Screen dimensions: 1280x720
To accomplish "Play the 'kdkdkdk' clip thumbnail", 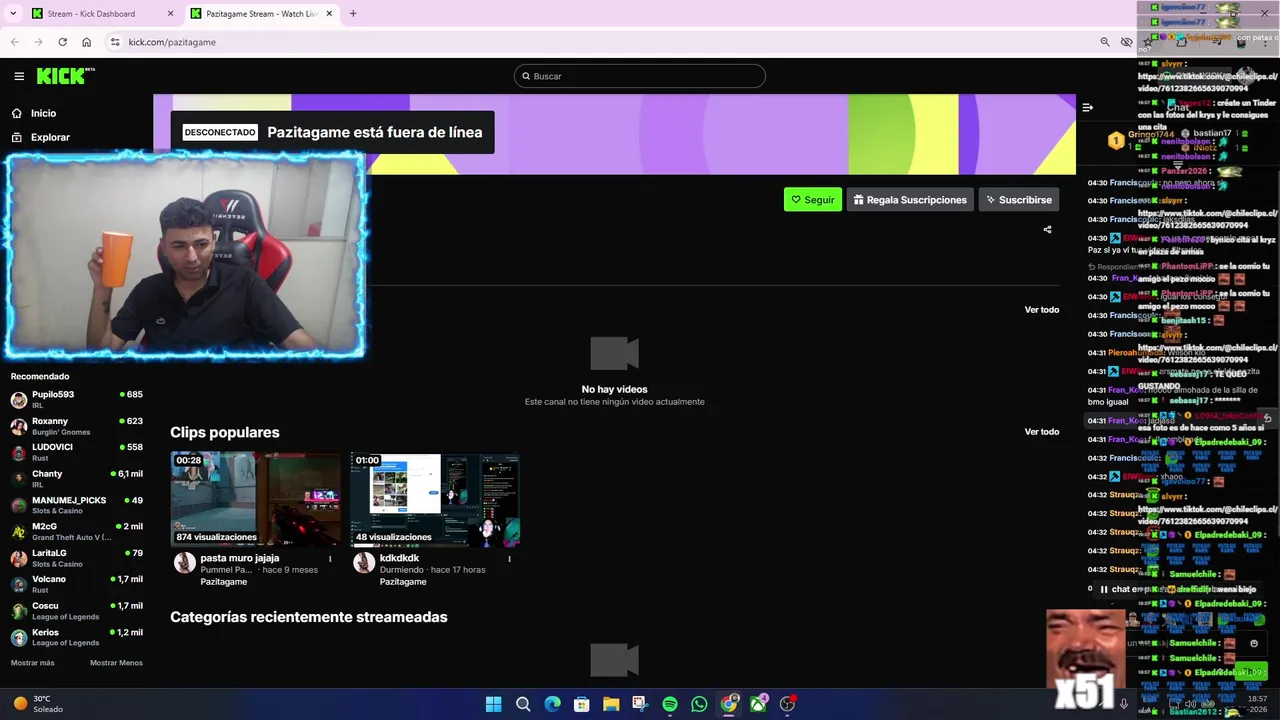I will pos(435,499).
